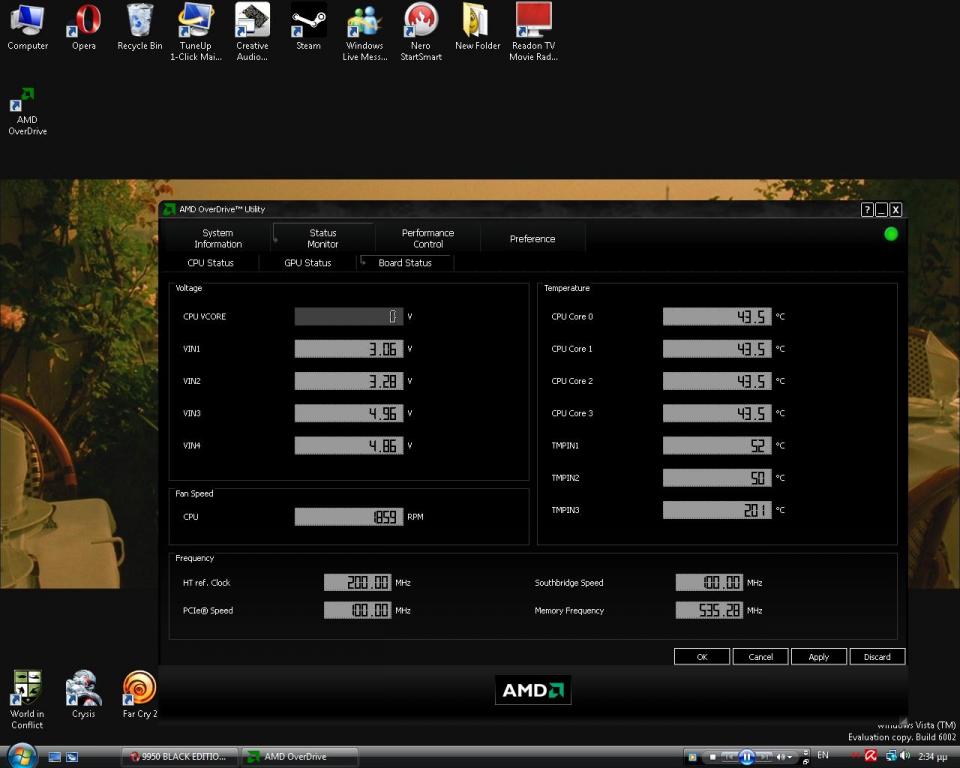Click the Avira antivirus tray icon
Image resolution: width=960 pixels, height=768 pixels.
coord(871,756)
